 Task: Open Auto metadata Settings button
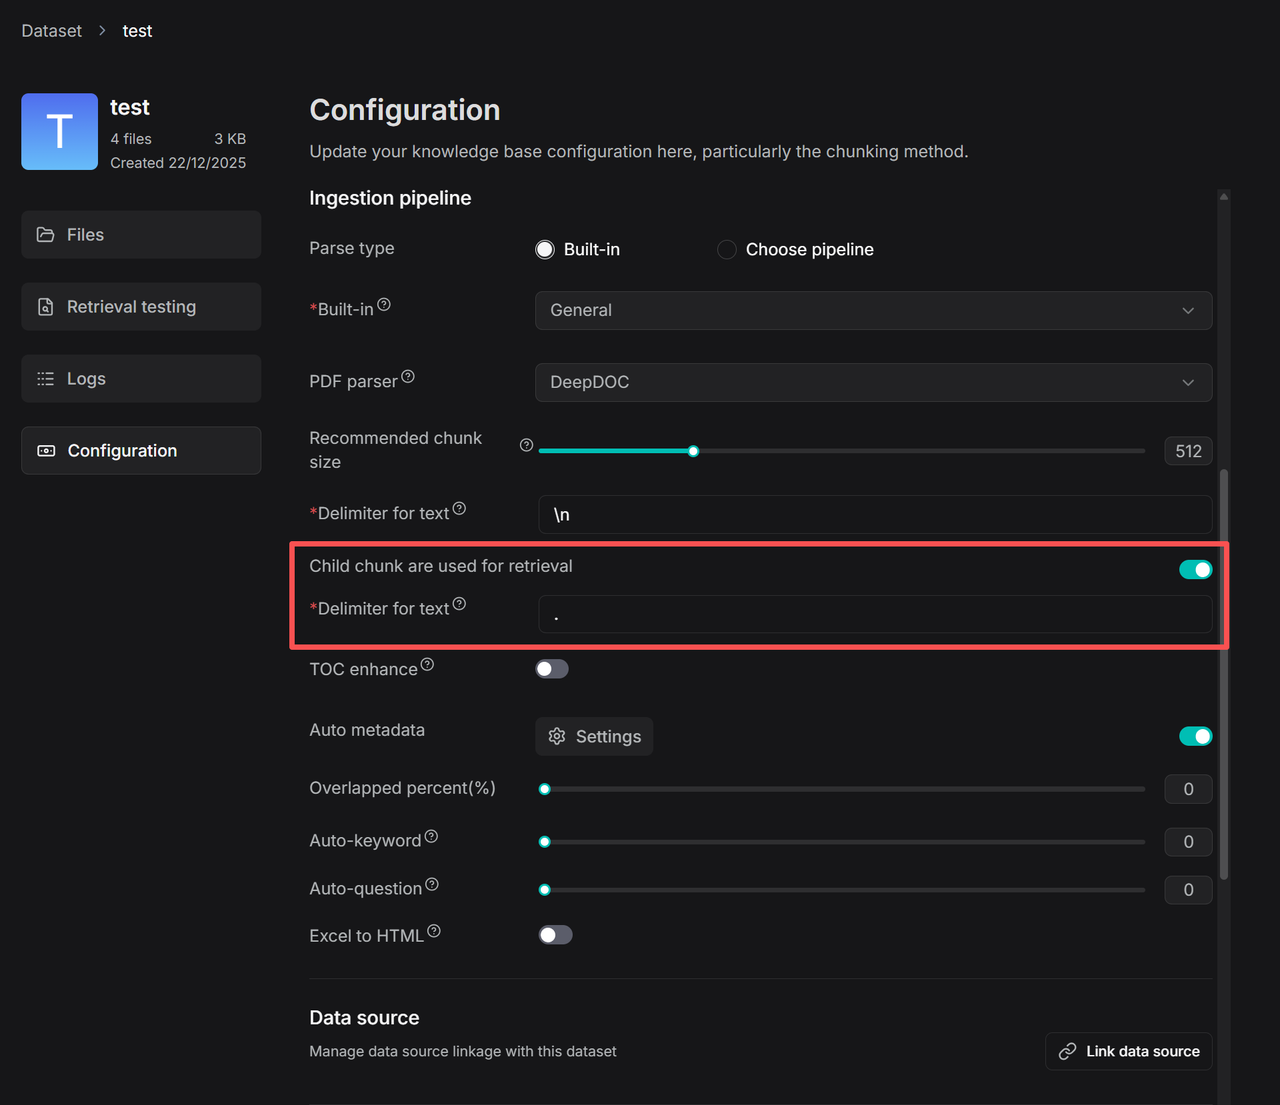click(x=594, y=736)
